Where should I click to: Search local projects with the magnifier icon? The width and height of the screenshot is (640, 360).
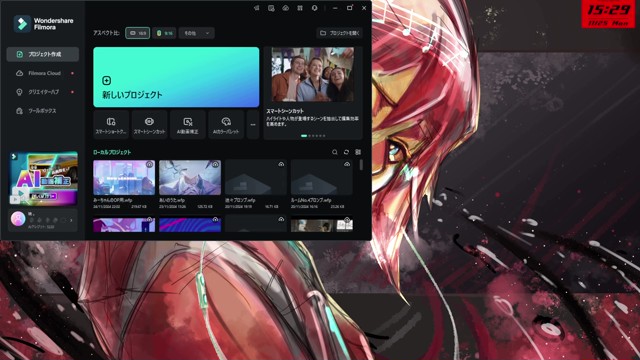click(335, 152)
